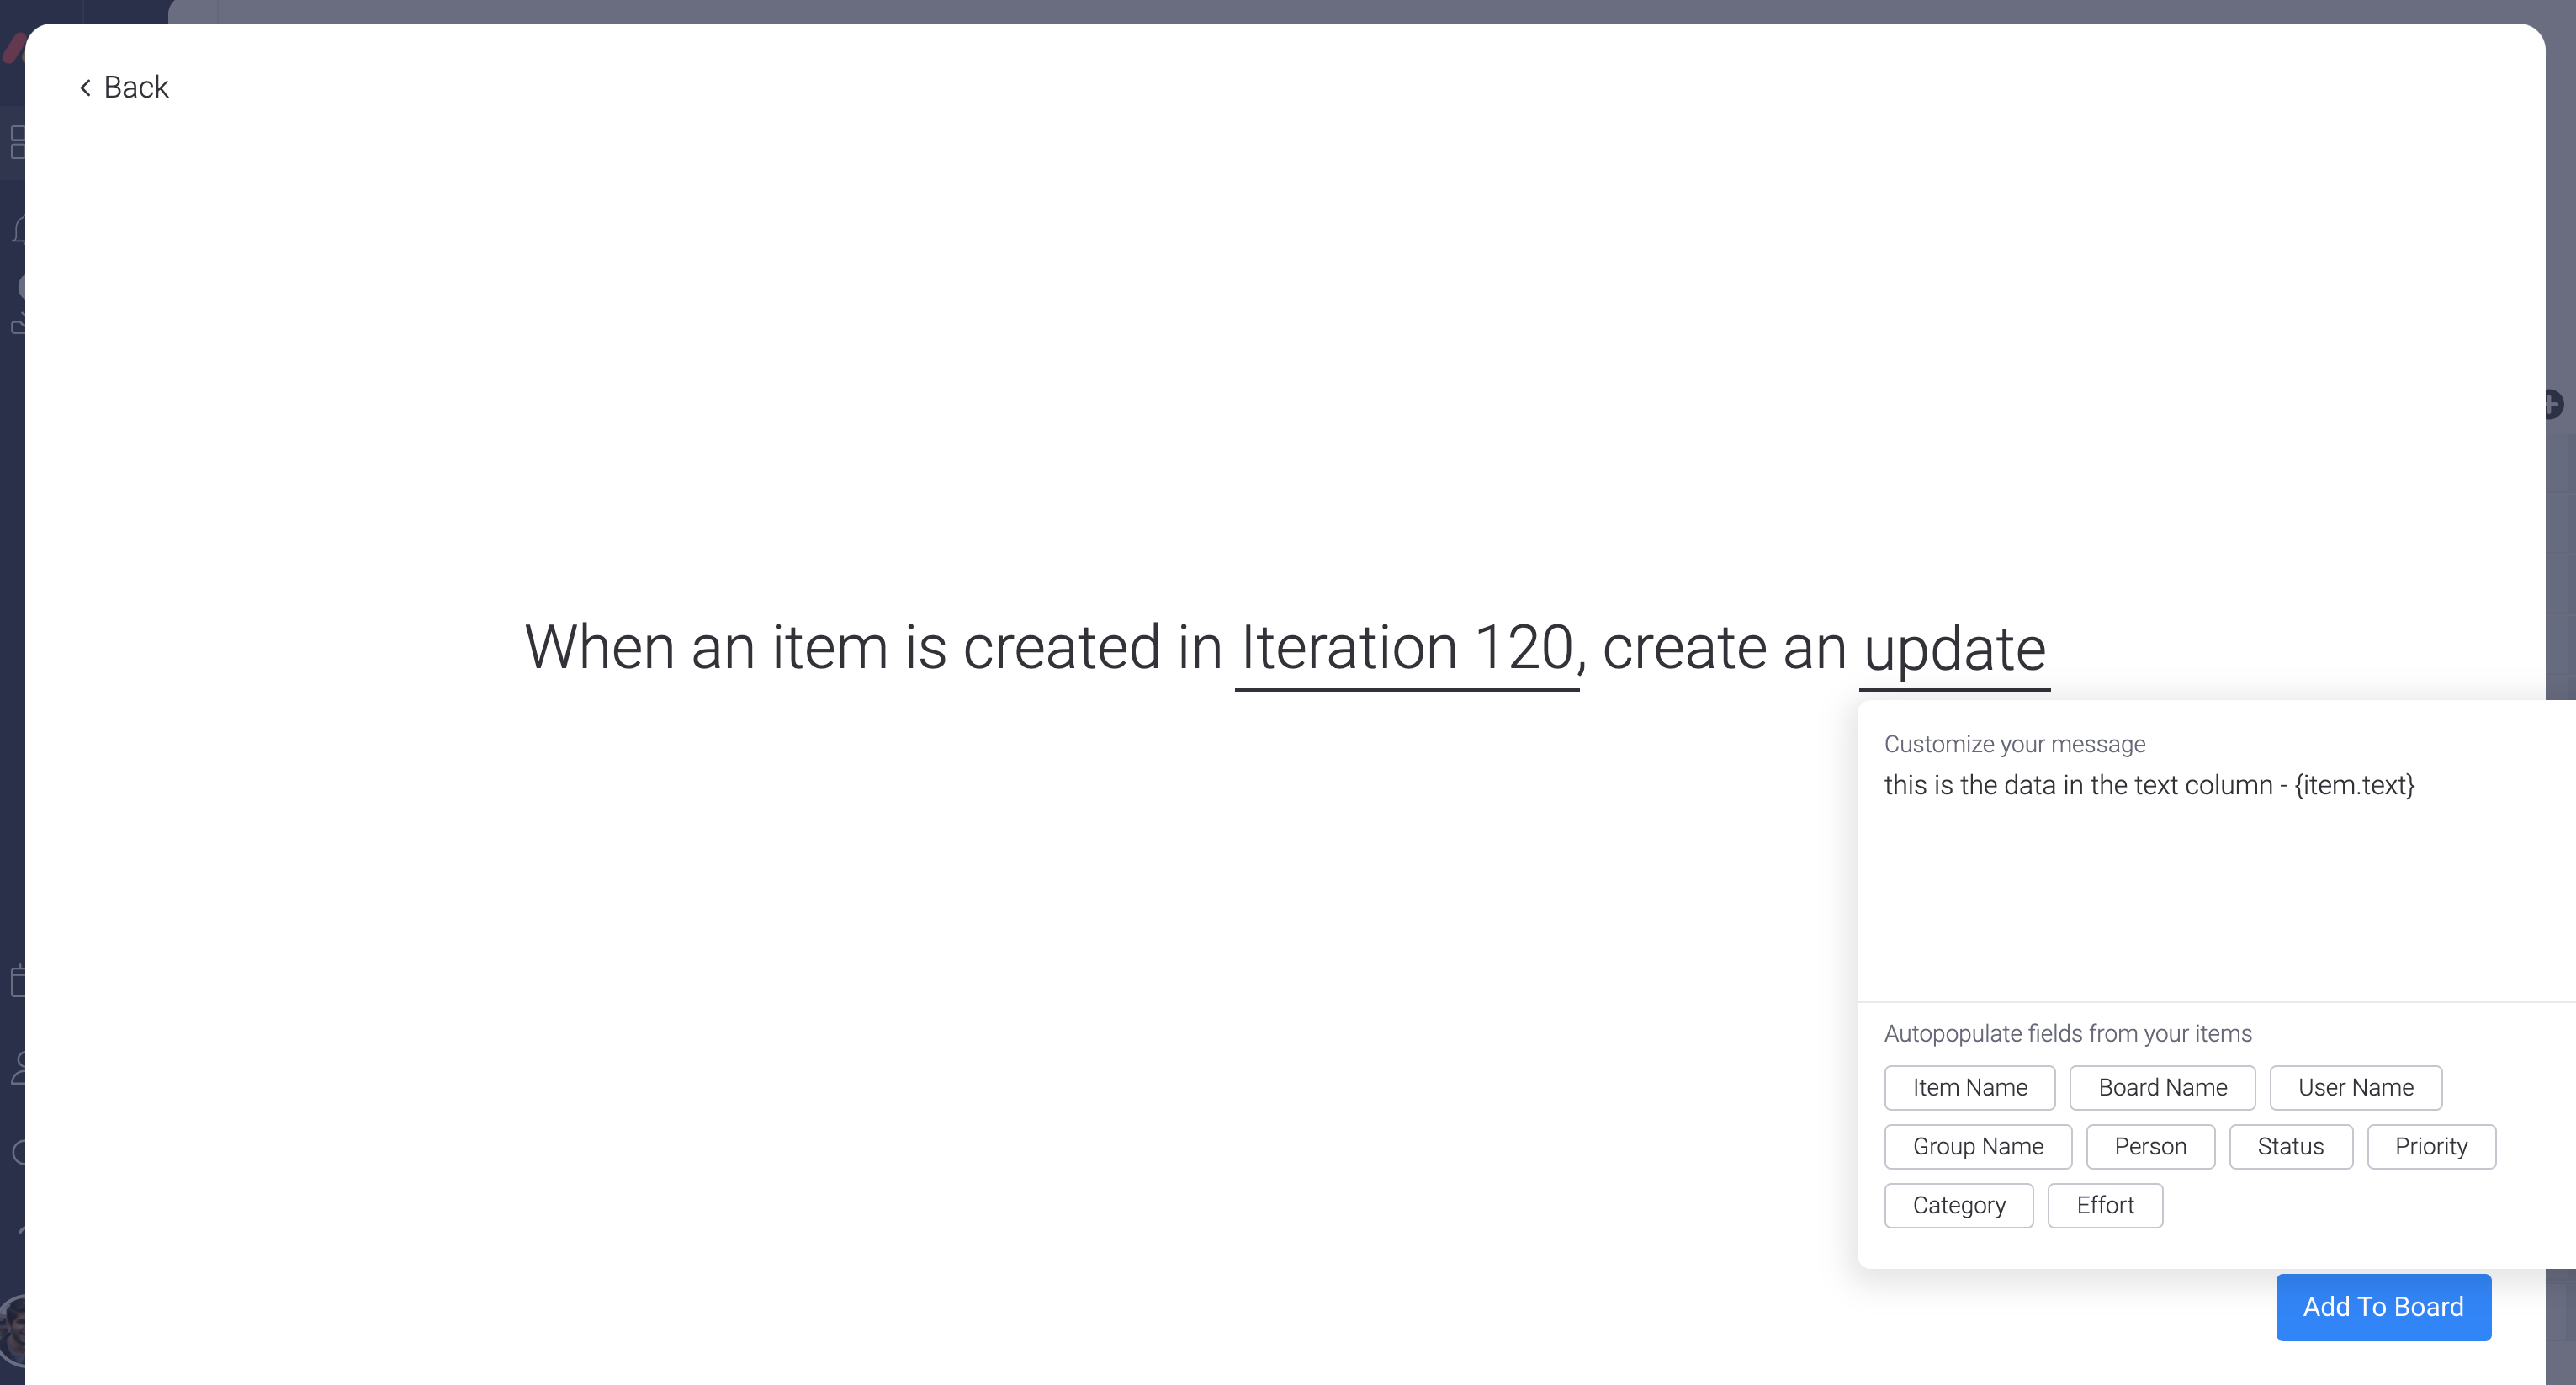Screen dimensions: 2576x1385
Task: Open the Iteration 120 board selector
Action: [x=1407, y=648]
